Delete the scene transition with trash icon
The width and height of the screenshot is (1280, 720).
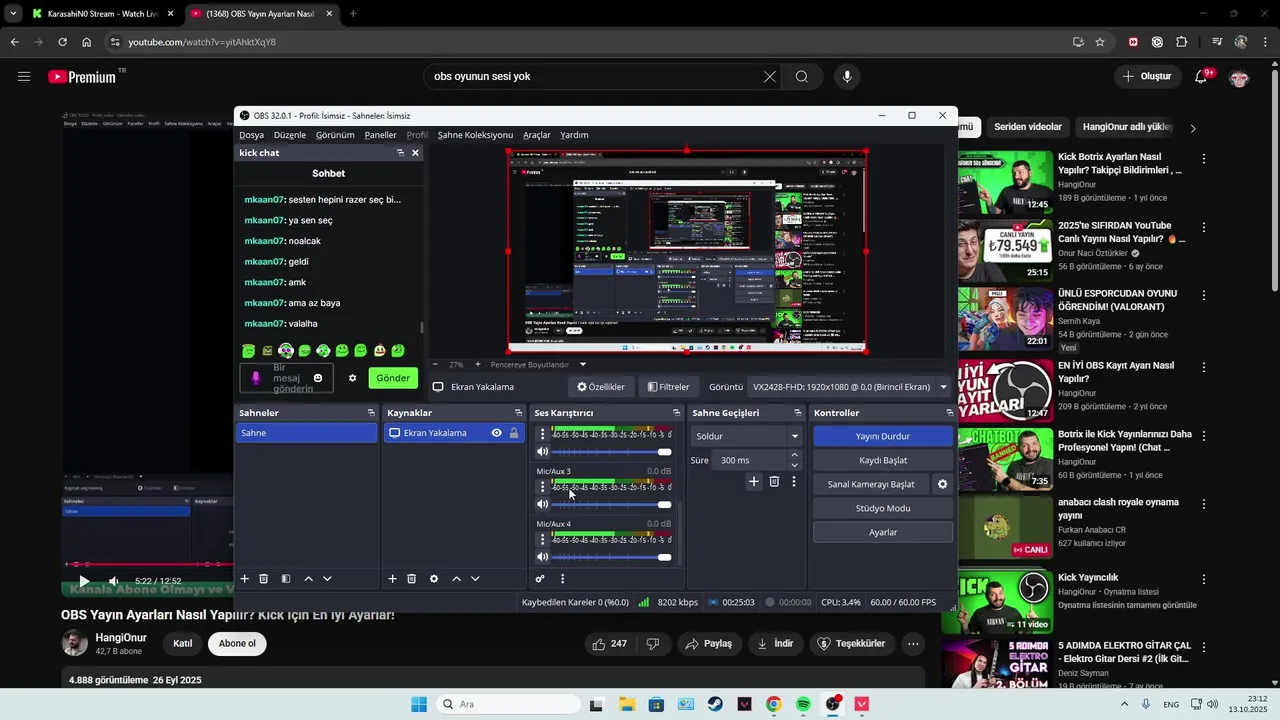[x=774, y=482]
